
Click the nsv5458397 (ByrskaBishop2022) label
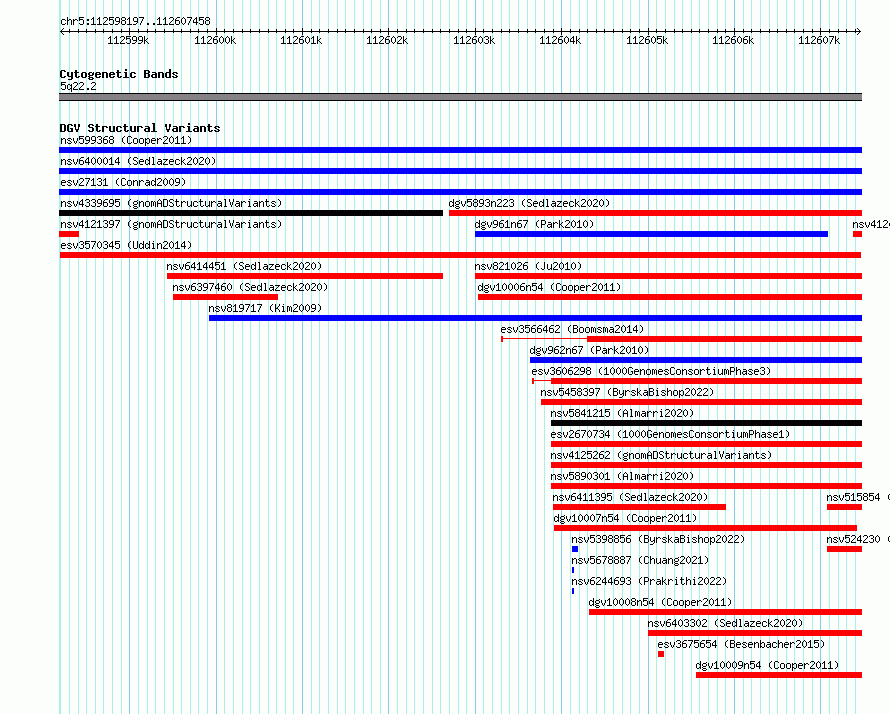point(627,392)
